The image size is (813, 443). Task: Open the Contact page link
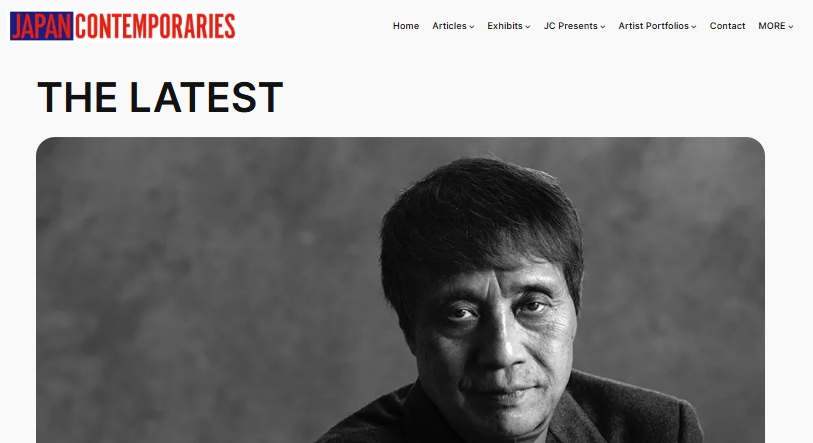(x=727, y=26)
